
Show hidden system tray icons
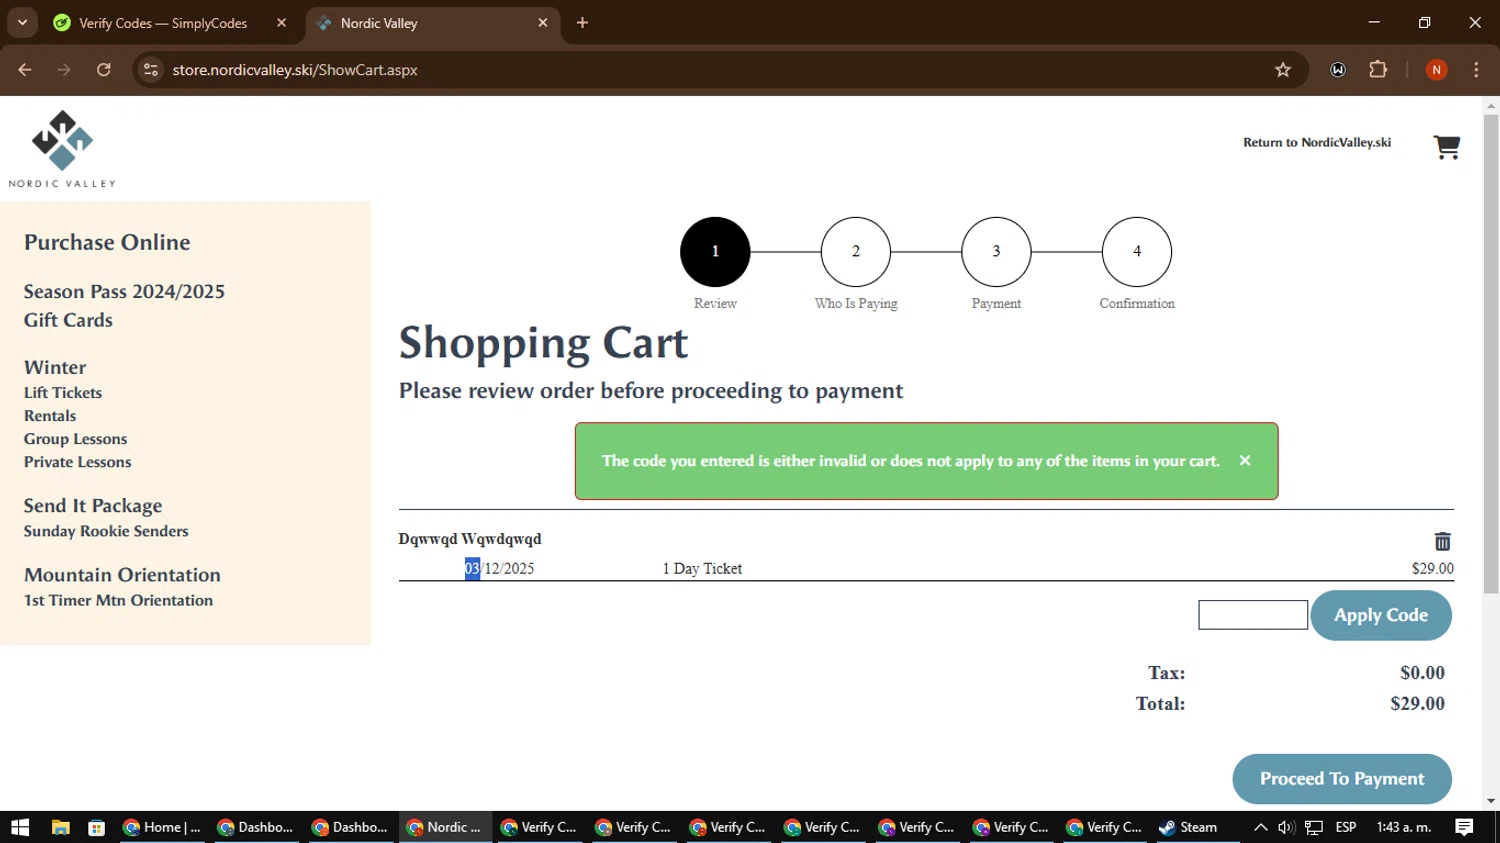point(1260,827)
